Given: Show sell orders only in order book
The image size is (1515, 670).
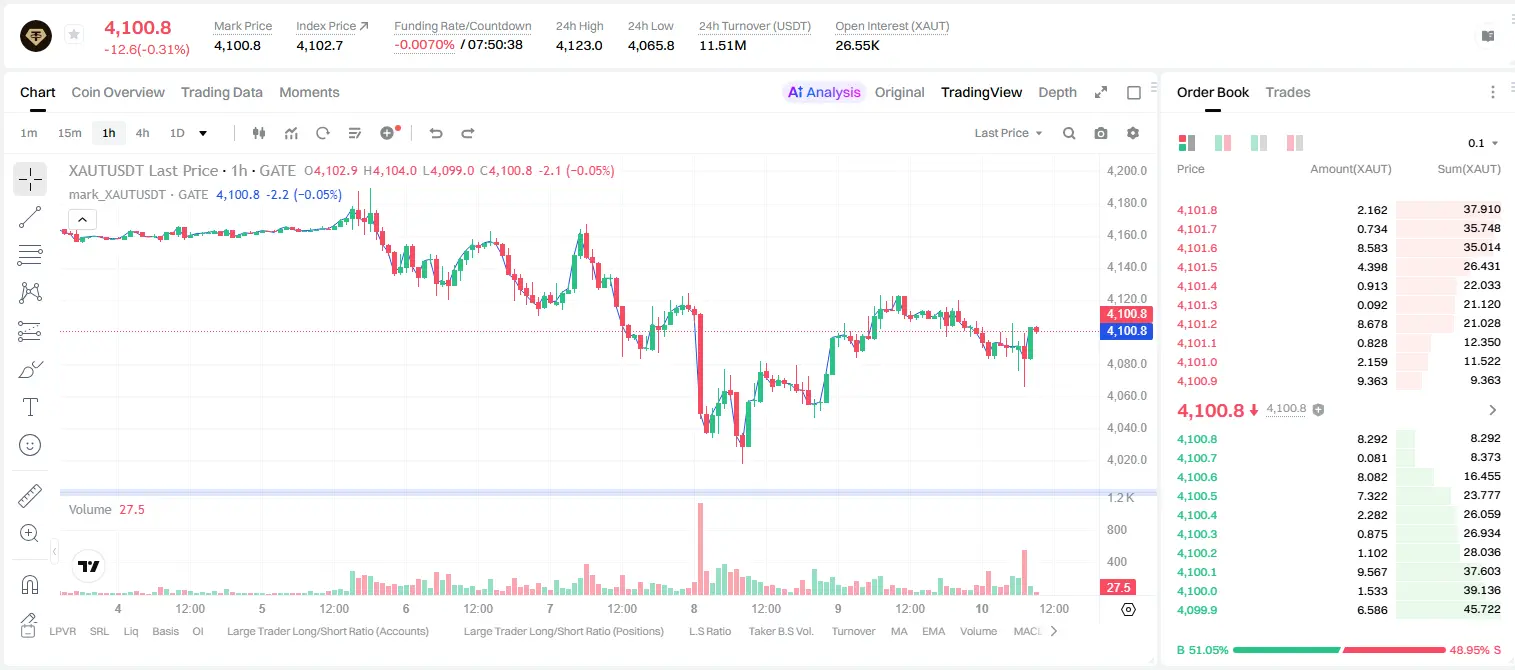Looking at the screenshot, I should [x=1295, y=143].
